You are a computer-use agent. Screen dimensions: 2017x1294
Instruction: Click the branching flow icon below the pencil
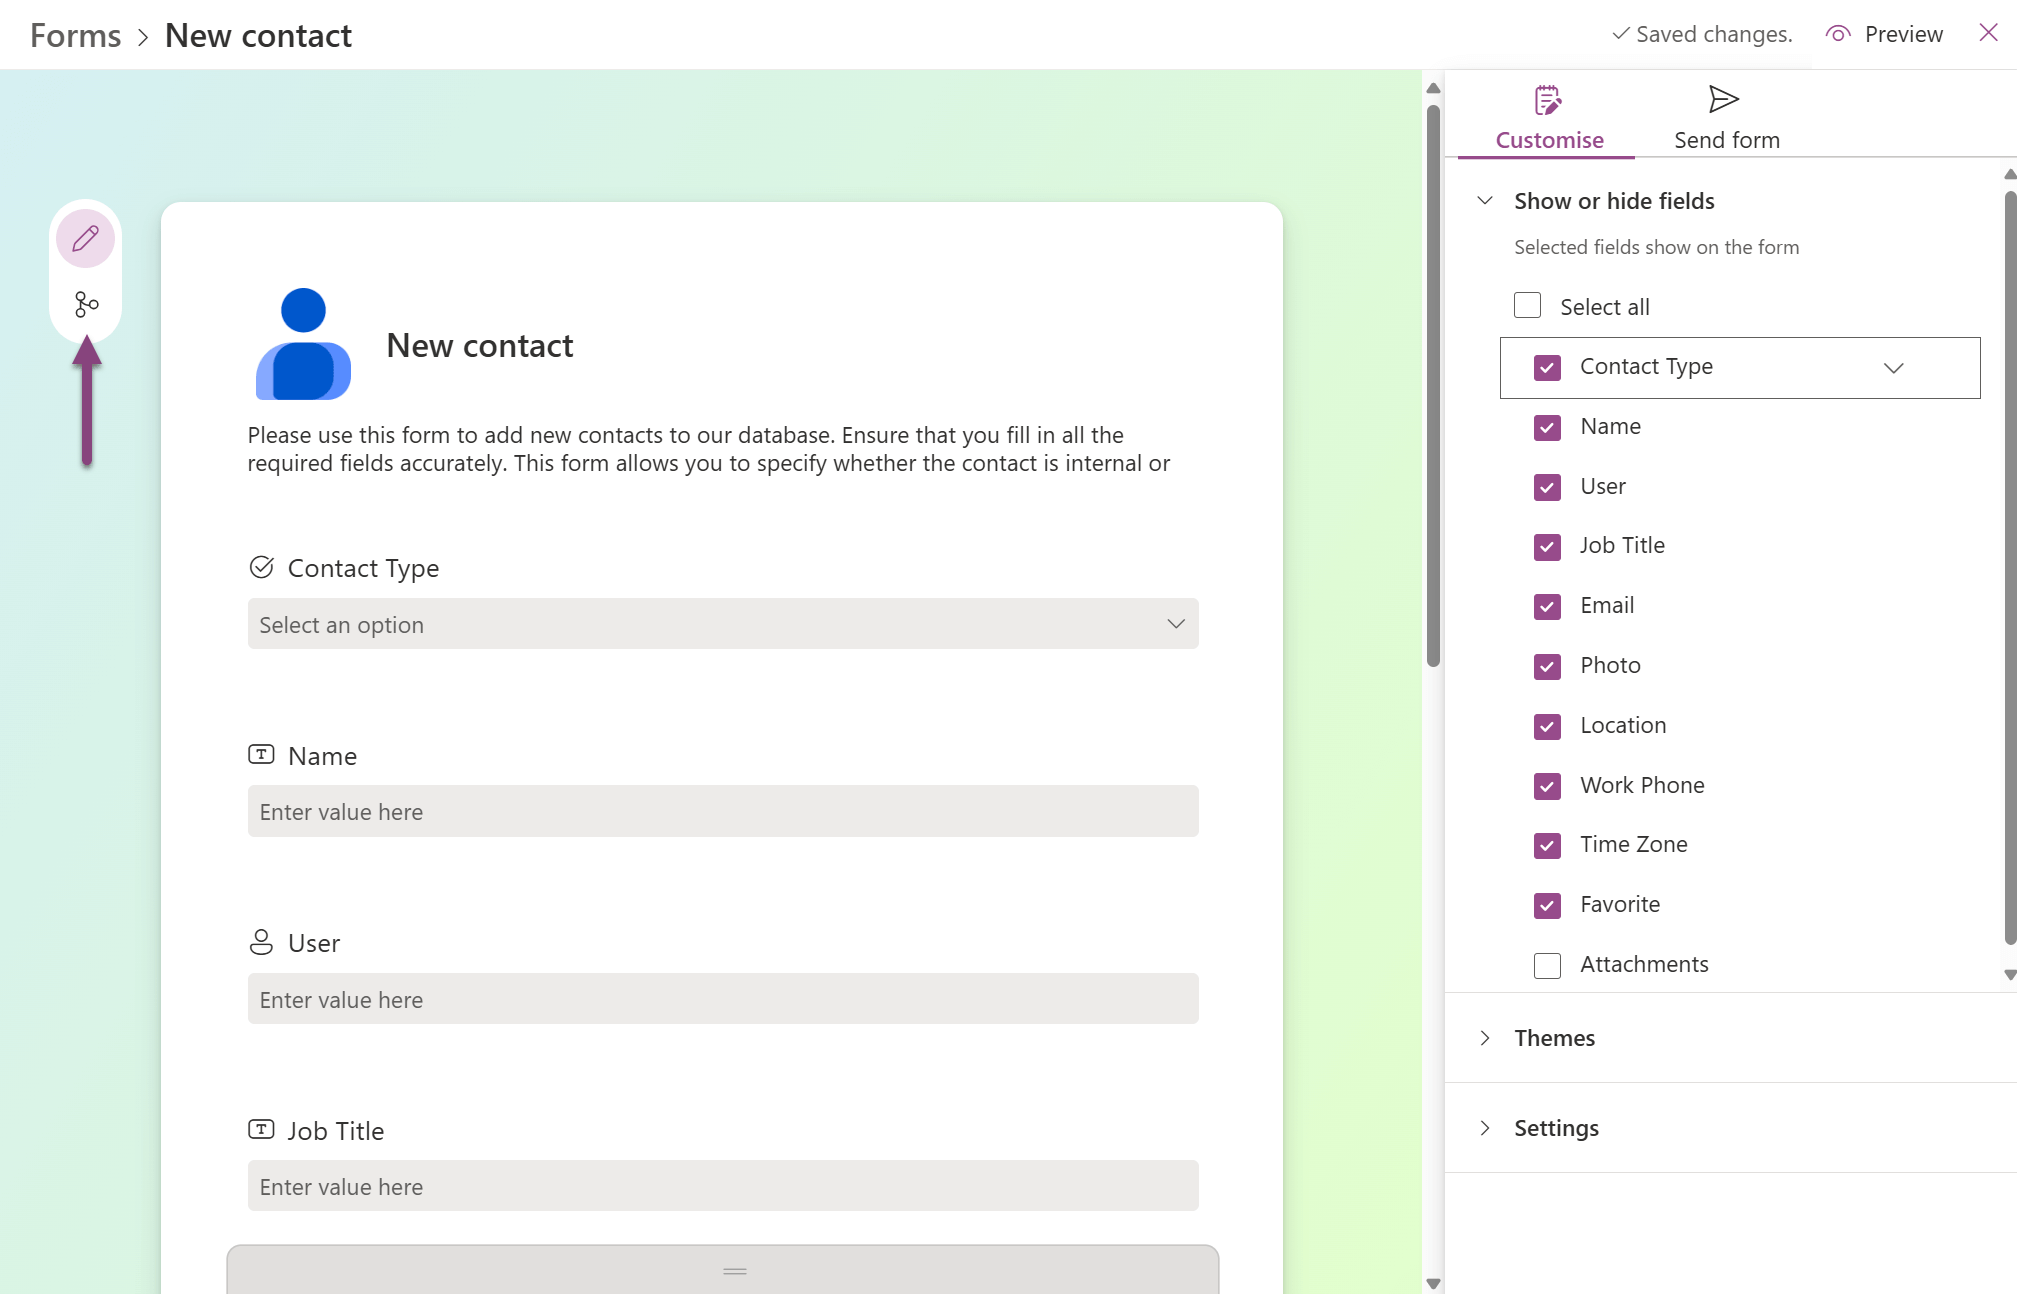pyautogui.click(x=85, y=303)
